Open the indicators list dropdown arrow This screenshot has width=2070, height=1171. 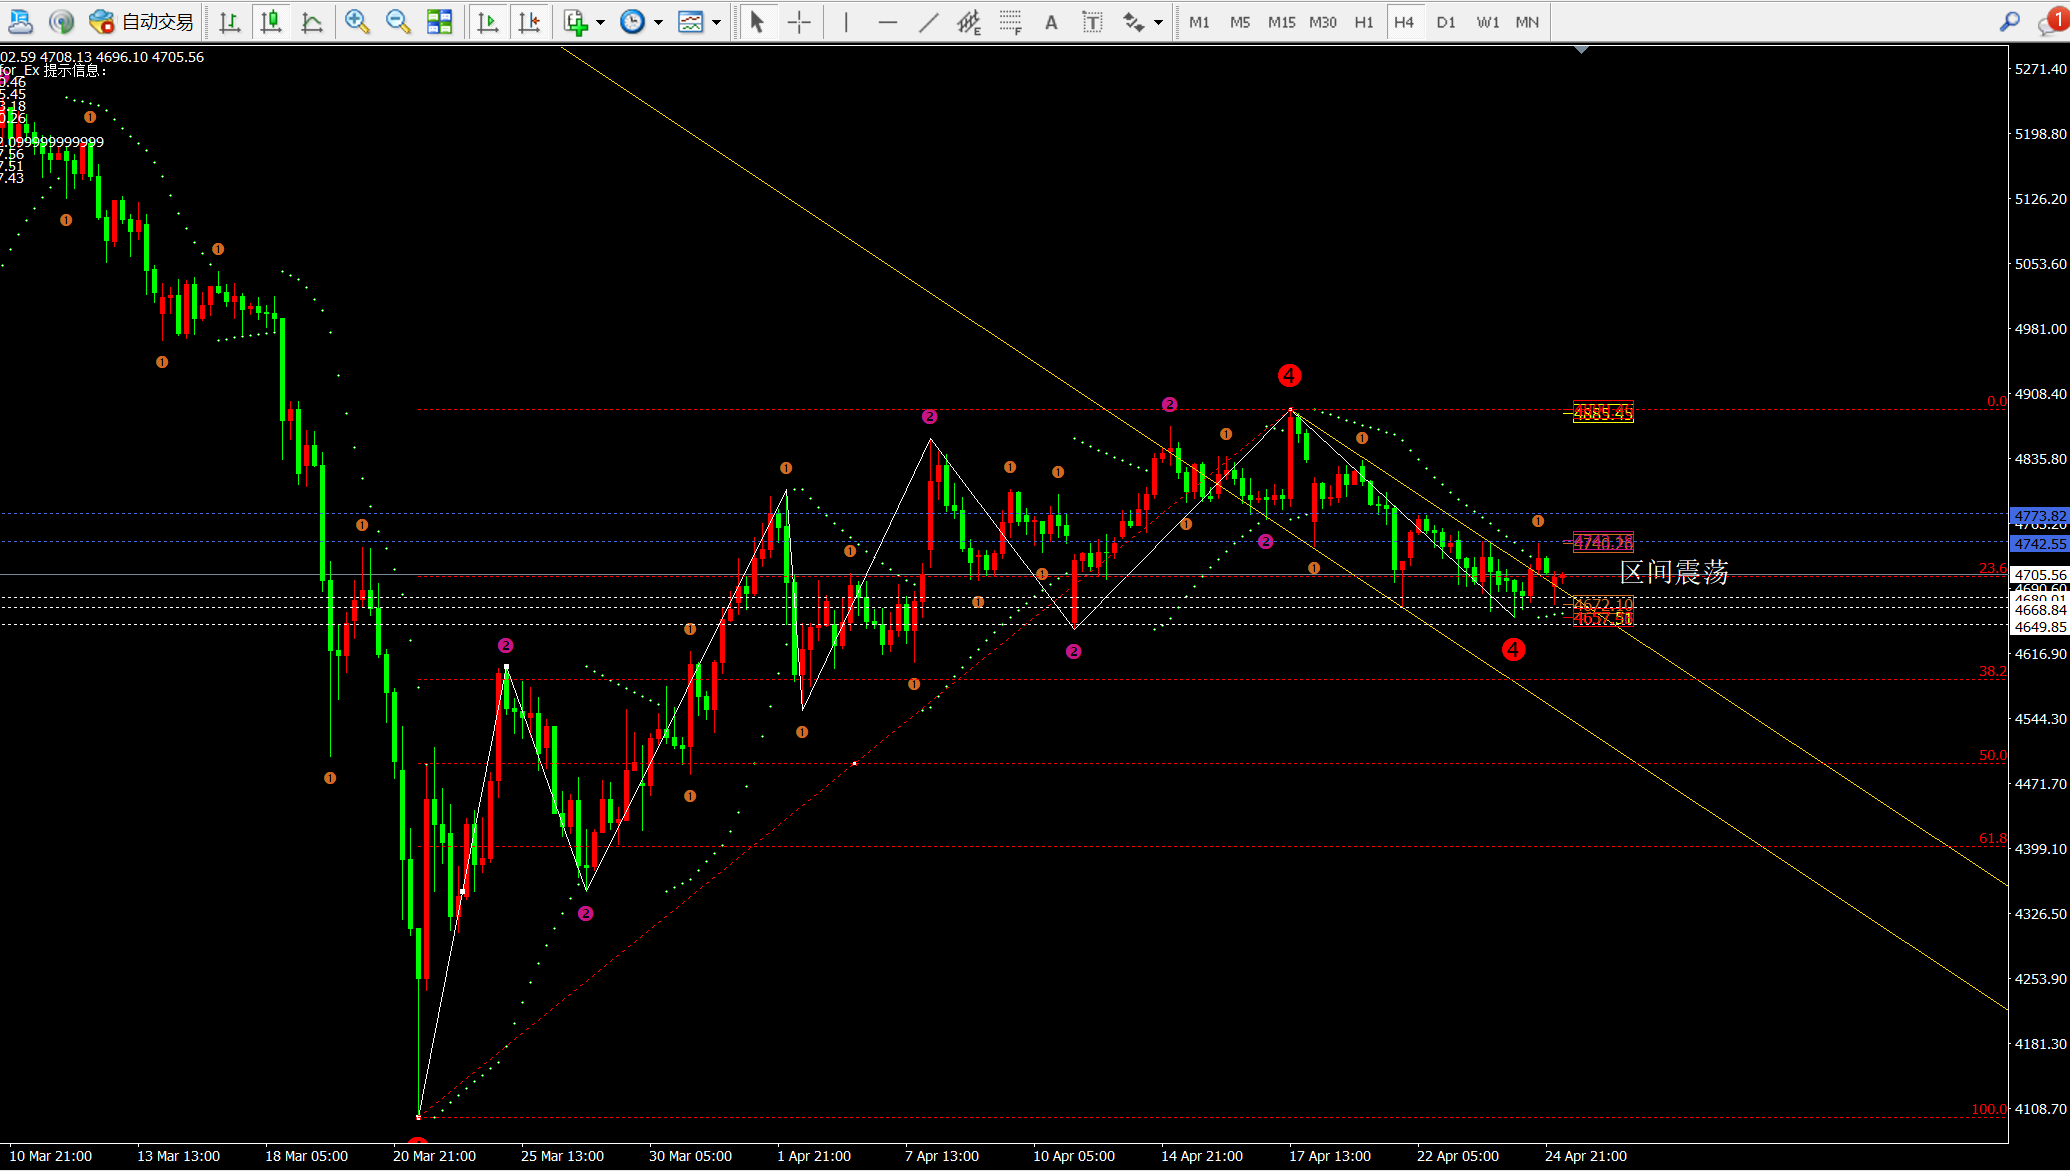point(600,22)
